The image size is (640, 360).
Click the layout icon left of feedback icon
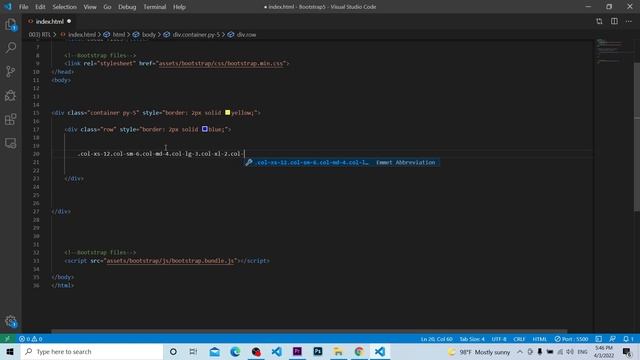pos(599,339)
